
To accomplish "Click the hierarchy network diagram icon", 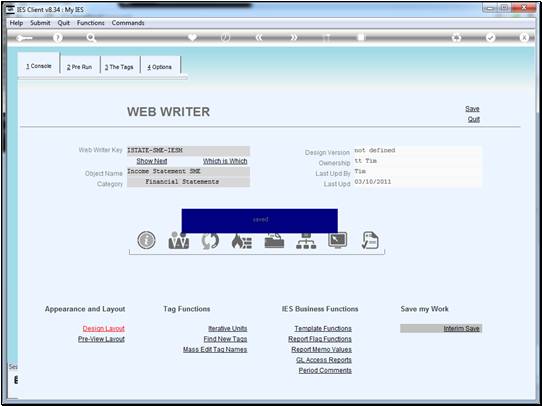I will tap(306, 241).
